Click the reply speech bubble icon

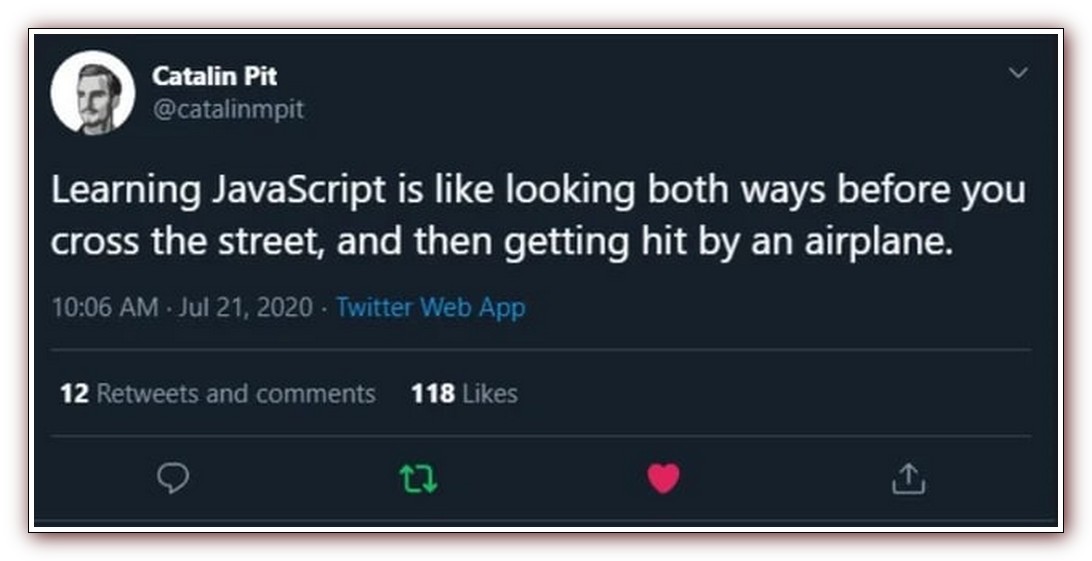(x=173, y=480)
